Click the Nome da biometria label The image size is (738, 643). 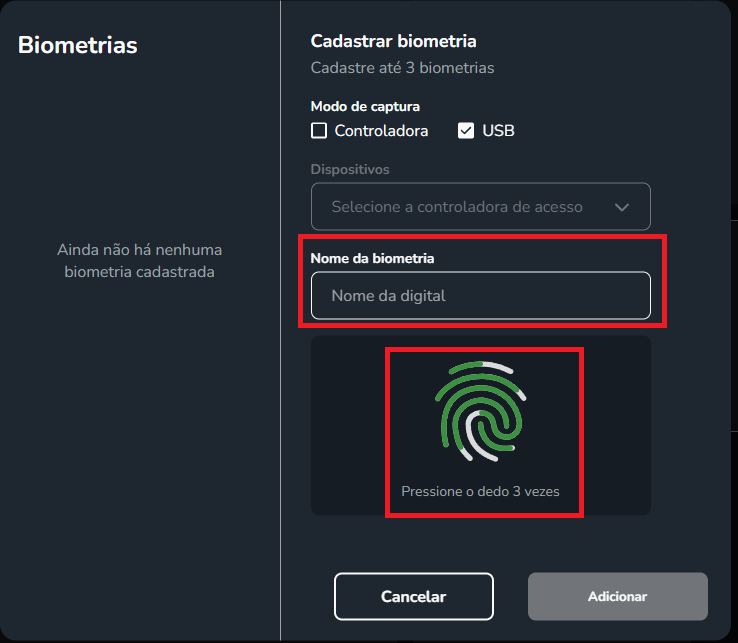(372, 258)
